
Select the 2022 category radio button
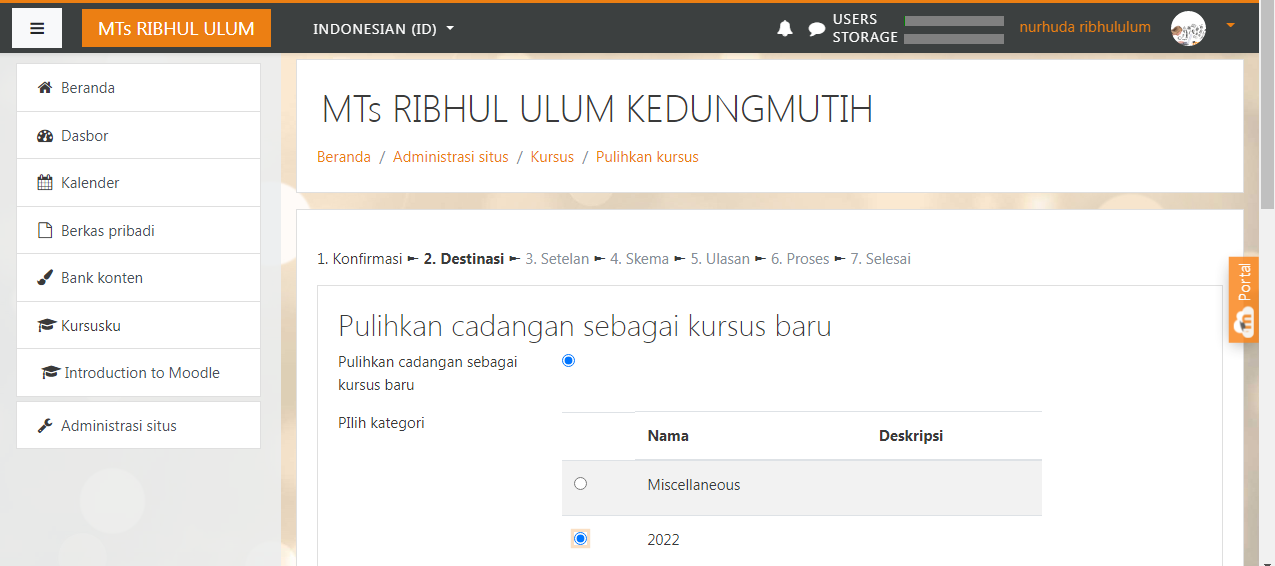pyautogui.click(x=581, y=539)
